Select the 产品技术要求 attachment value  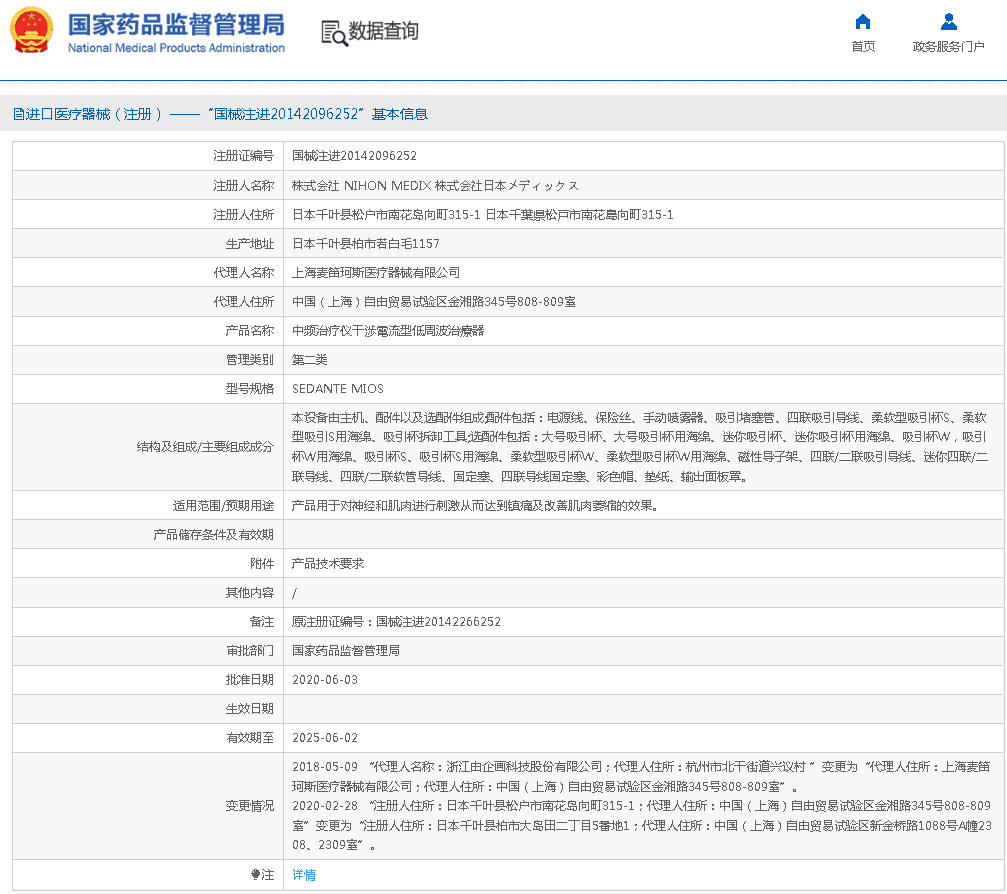(x=328, y=563)
